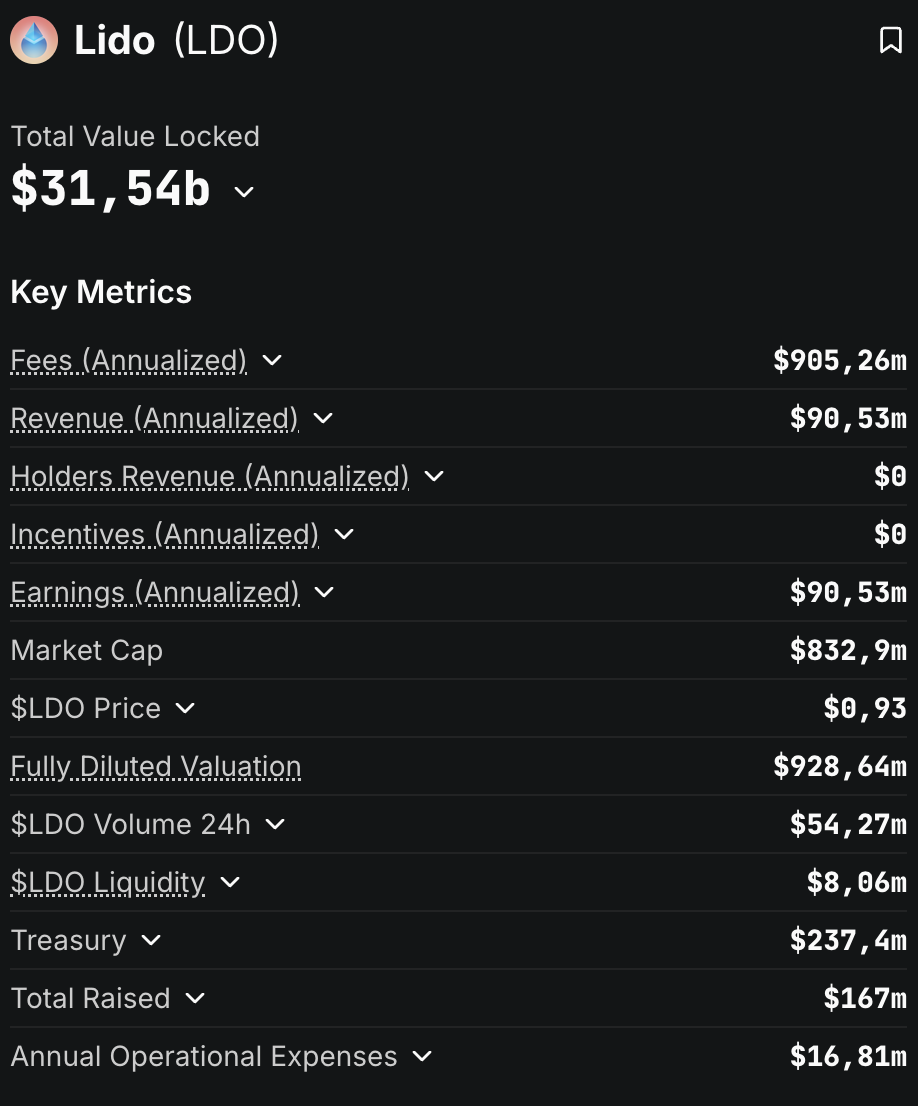The width and height of the screenshot is (918, 1106).
Task: Expand the Total Value Locked breakdown chevron
Action: [244, 191]
